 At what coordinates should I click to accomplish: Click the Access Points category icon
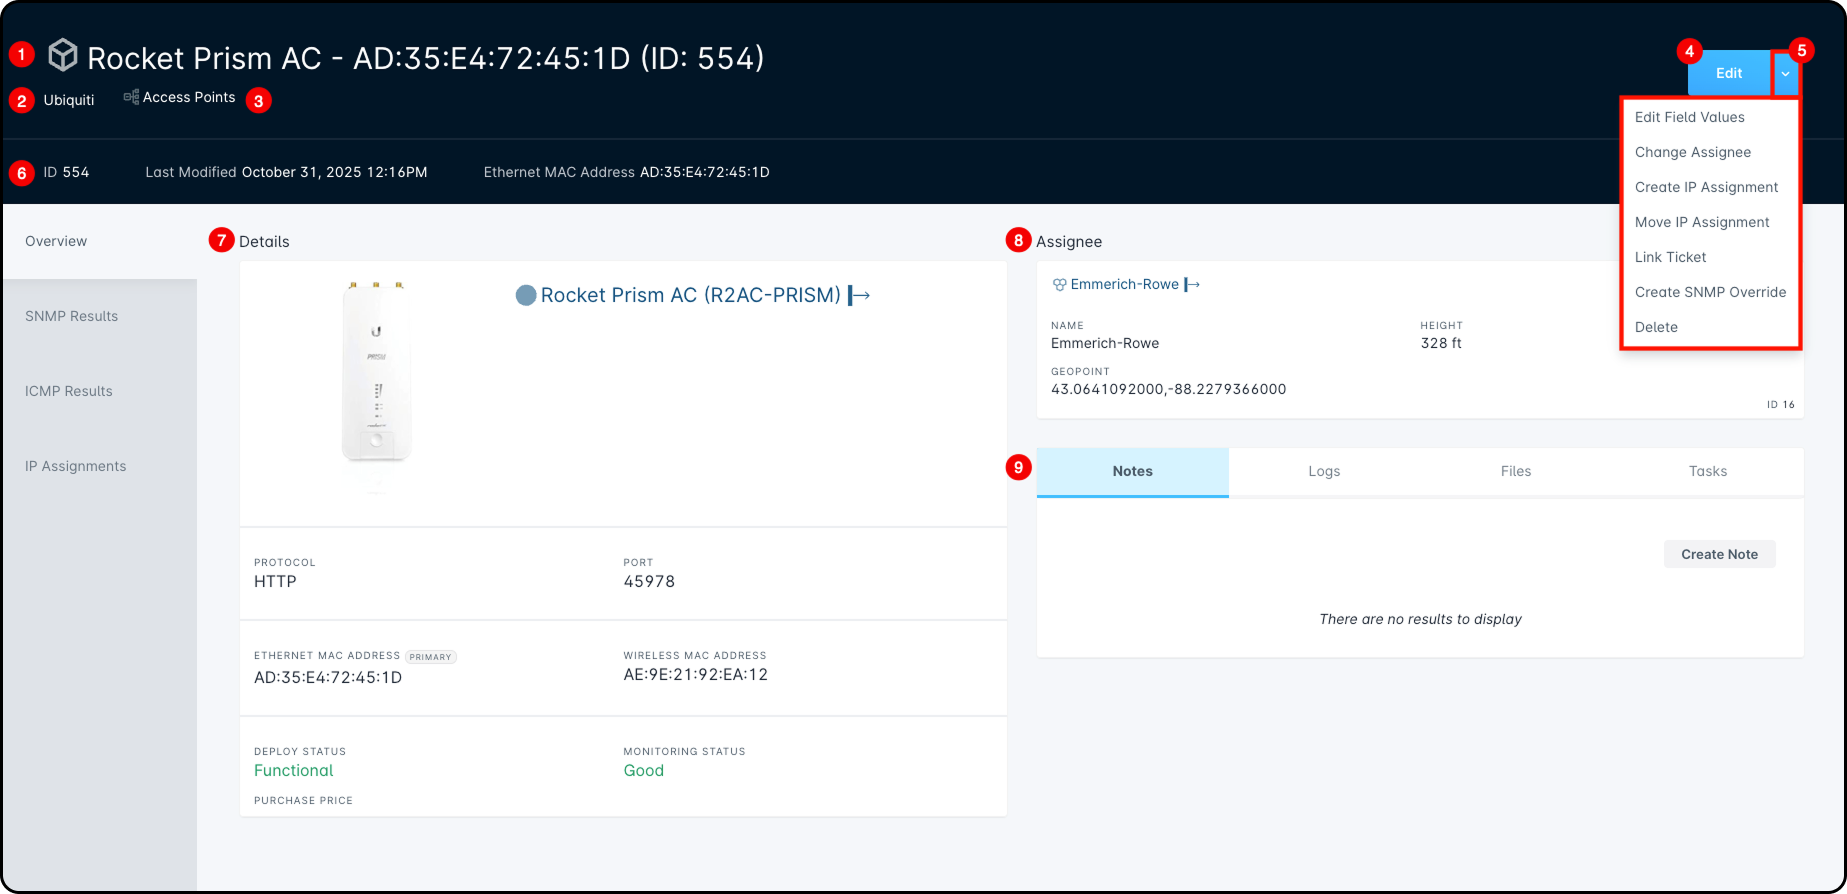[x=131, y=97]
